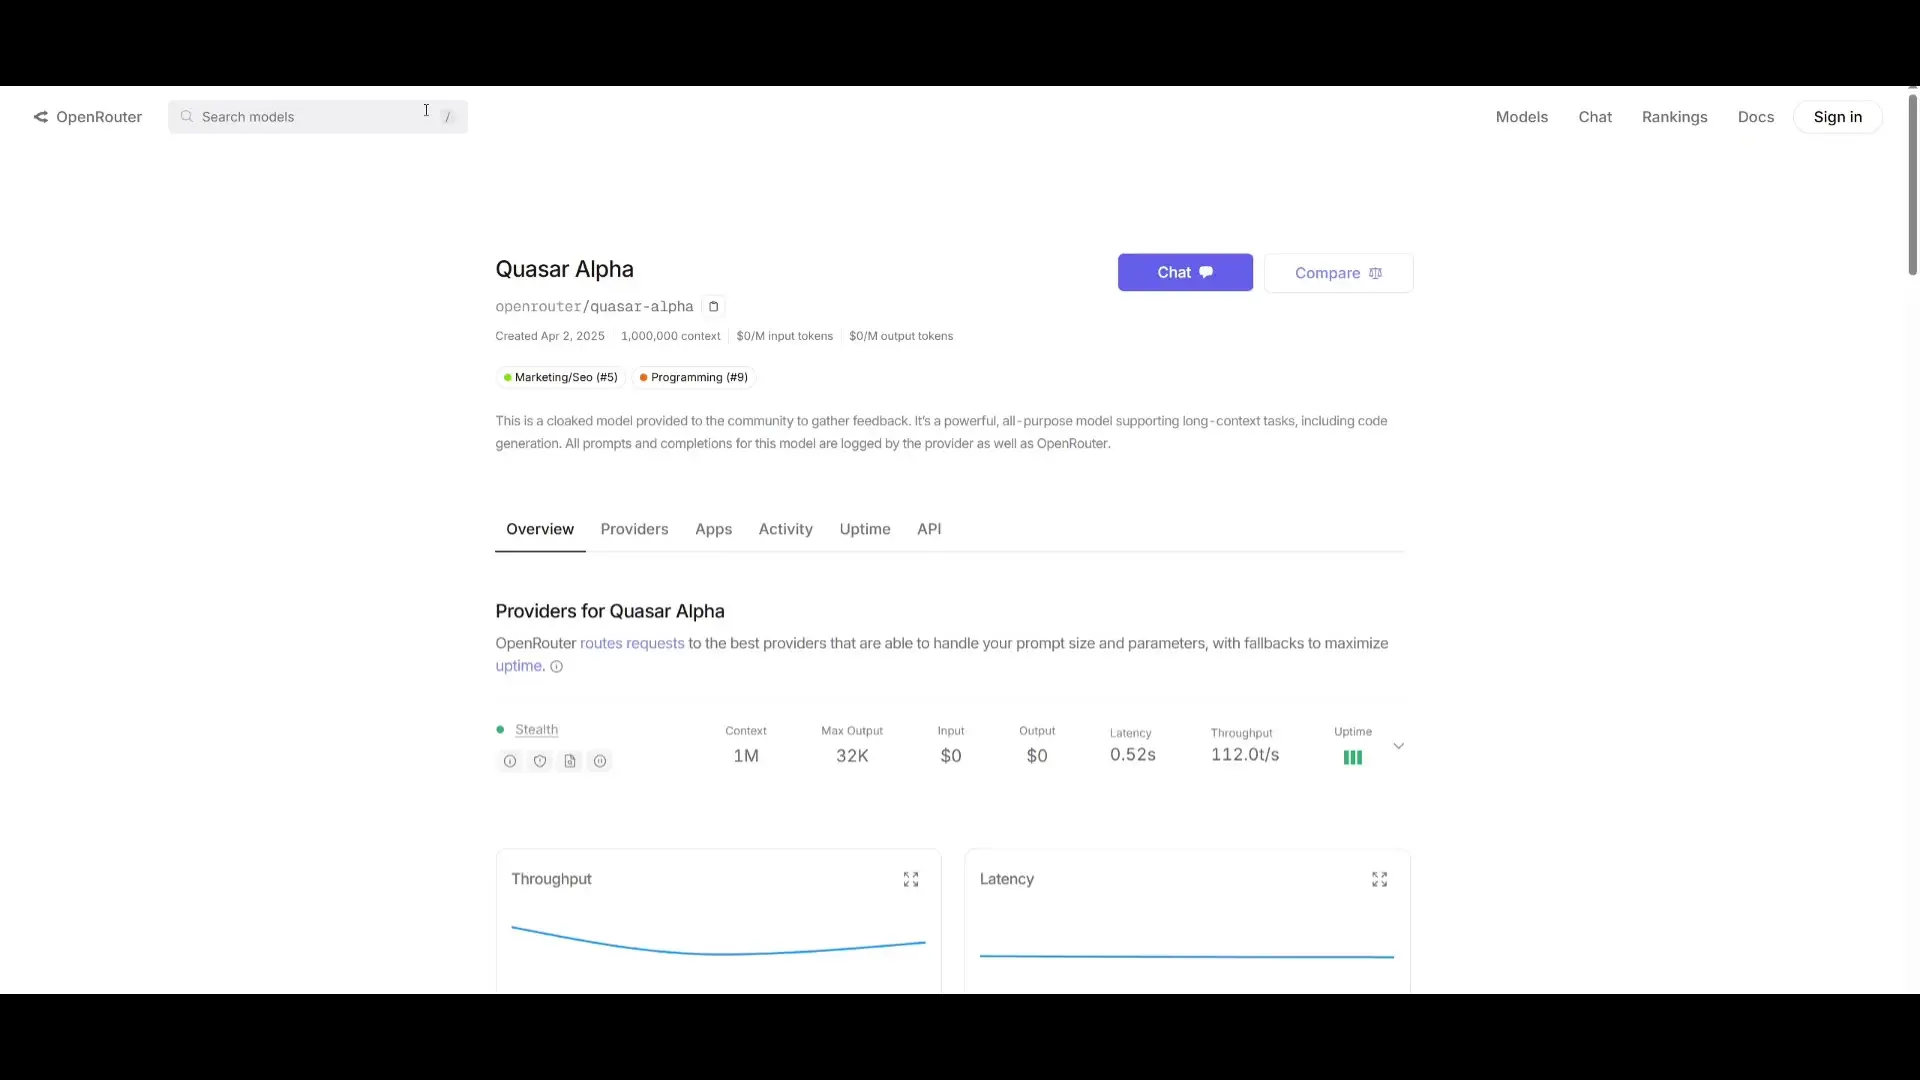Click the Marketing/Seo (#5) tag

click(x=561, y=378)
